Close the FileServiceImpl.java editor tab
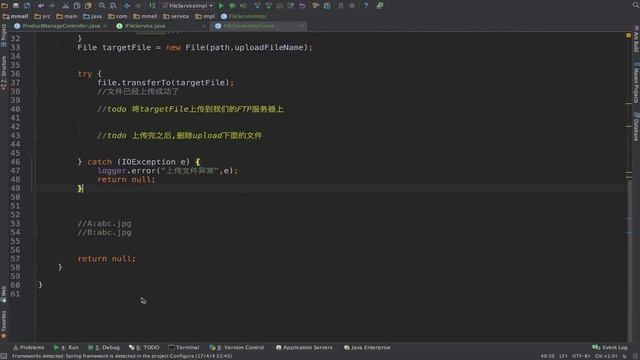The height and width of the screenshot is (360, 640). tap(302, 26)
